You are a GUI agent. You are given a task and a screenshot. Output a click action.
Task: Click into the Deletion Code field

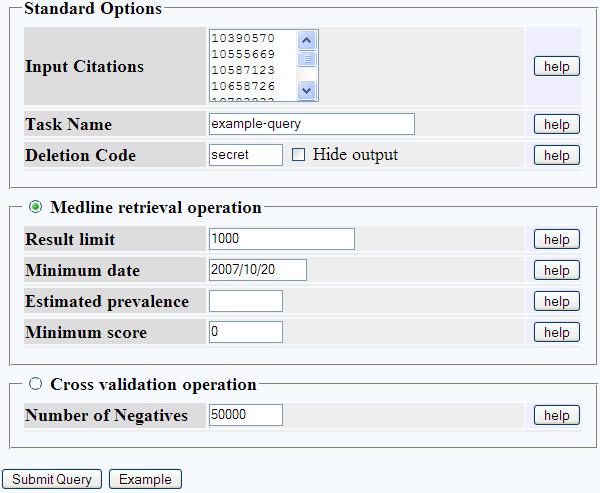pyautogui.click(x=245, y=155)
